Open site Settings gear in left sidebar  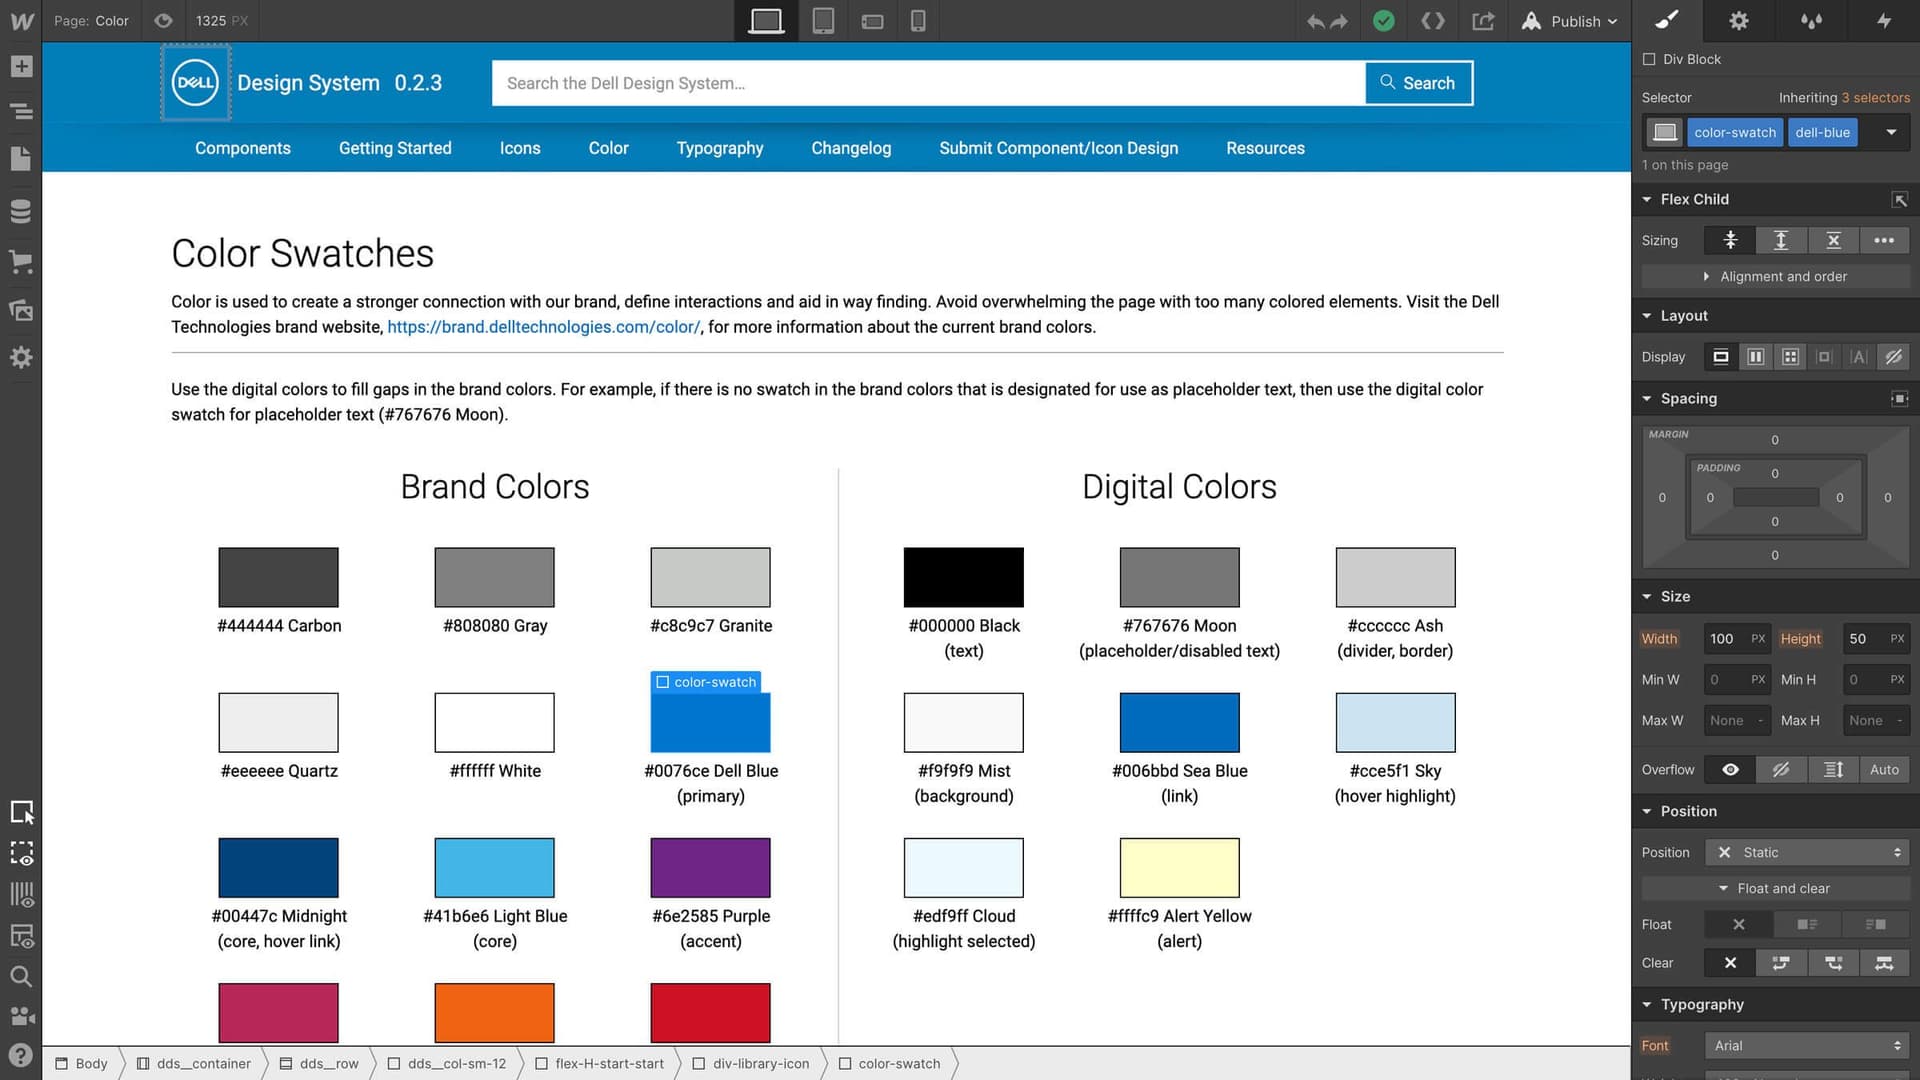pyautogui.click(x=21, y=357)
